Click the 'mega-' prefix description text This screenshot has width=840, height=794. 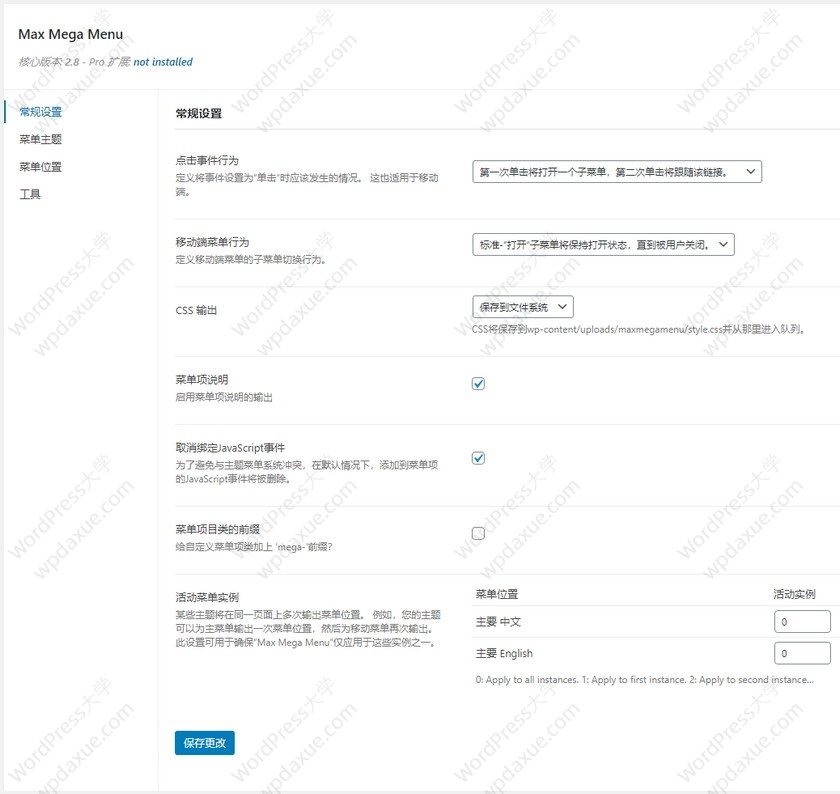[254, 547]
